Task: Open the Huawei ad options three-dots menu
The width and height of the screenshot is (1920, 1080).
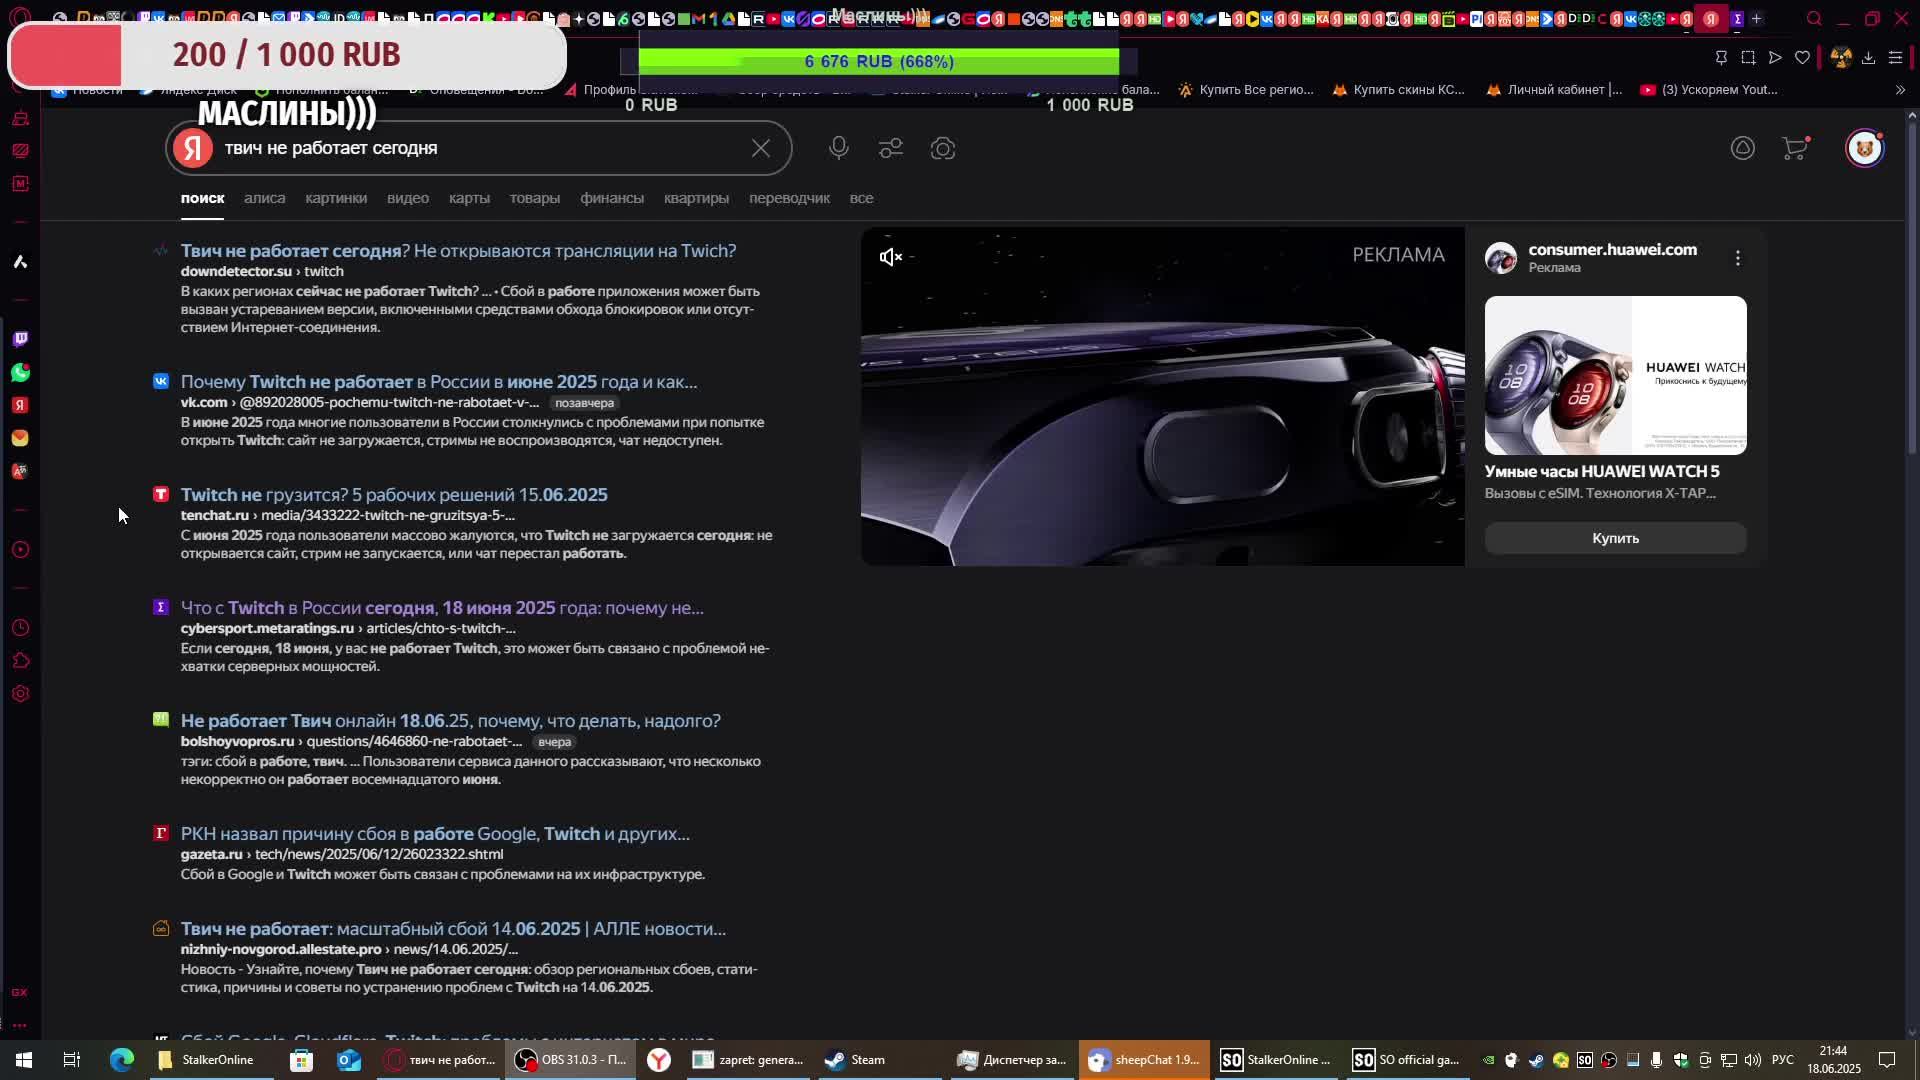Action: pos(1738,258)
